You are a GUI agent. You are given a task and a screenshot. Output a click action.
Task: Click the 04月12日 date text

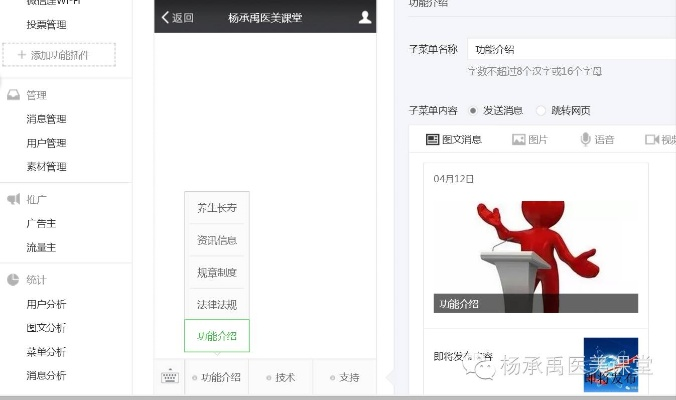[x=454, y=178]
